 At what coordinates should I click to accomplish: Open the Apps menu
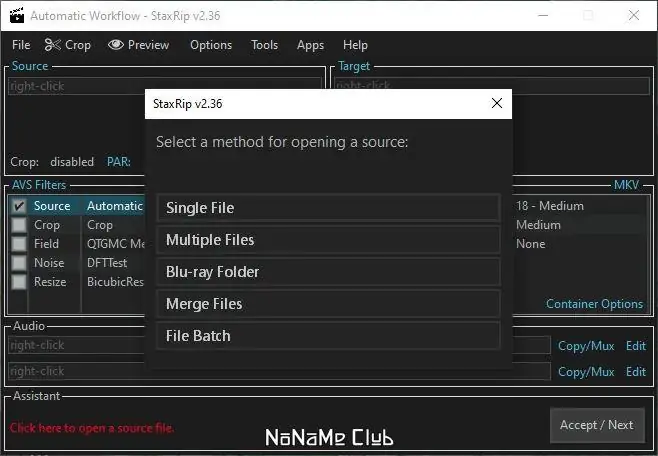click(x=310, y=45)
